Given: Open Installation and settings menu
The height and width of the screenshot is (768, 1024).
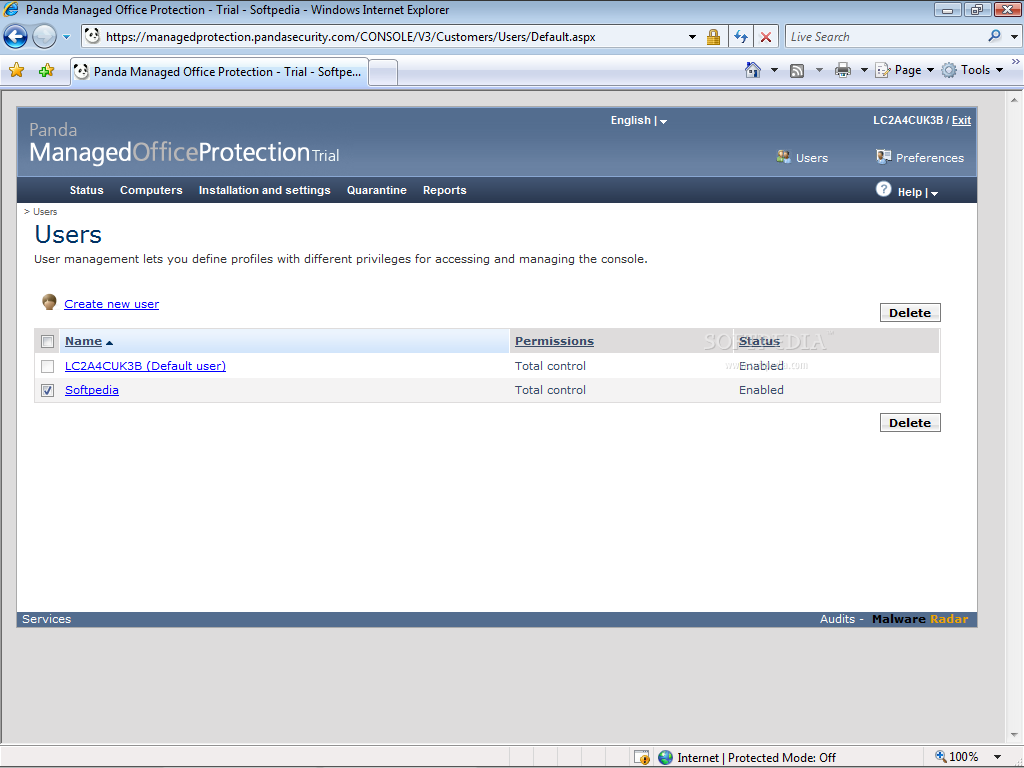Looking at the screenshot, I should click(x=264, y=190).
